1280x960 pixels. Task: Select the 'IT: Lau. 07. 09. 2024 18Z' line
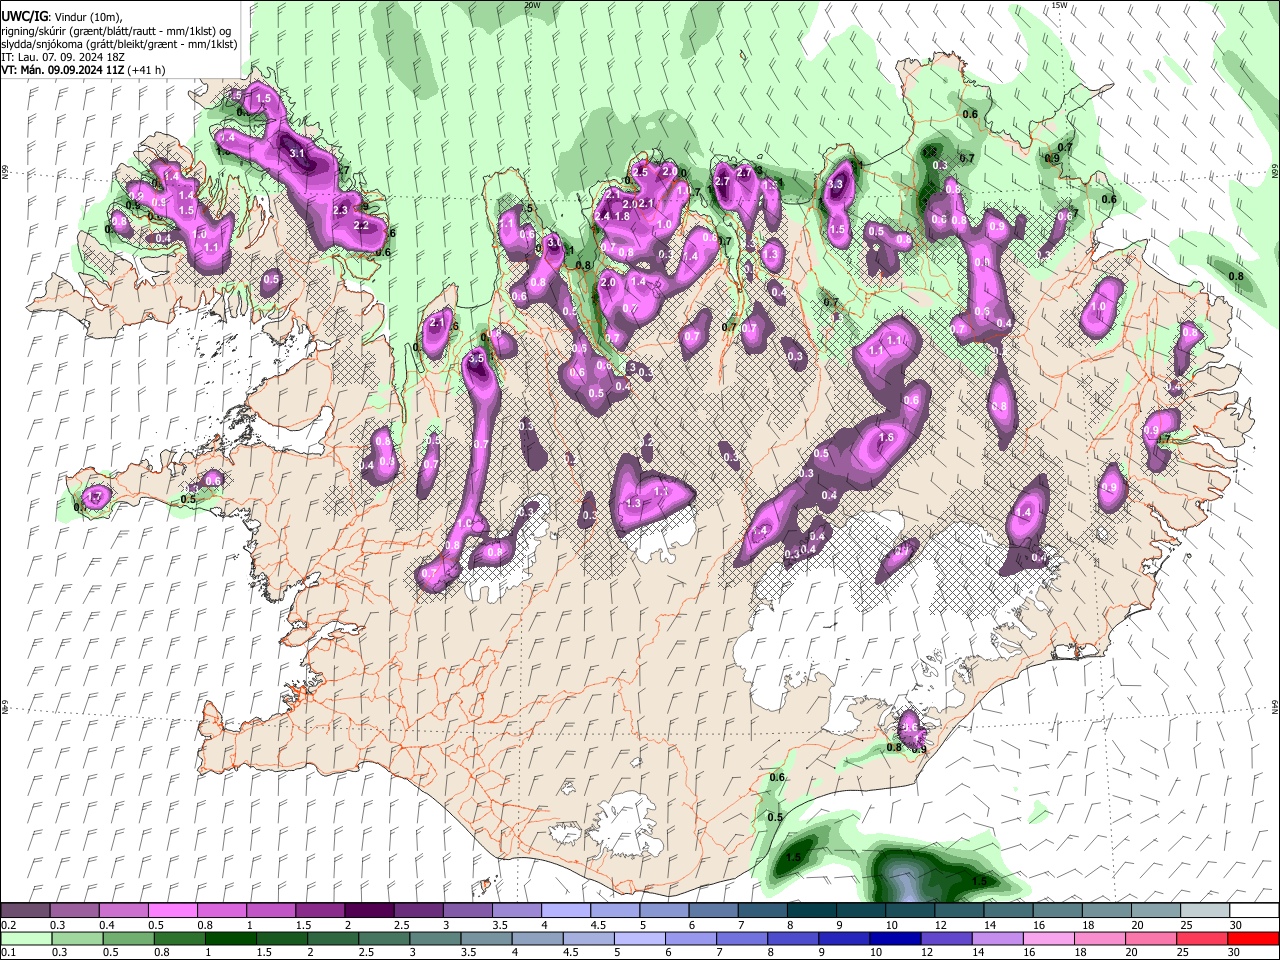tap(63, 57)
